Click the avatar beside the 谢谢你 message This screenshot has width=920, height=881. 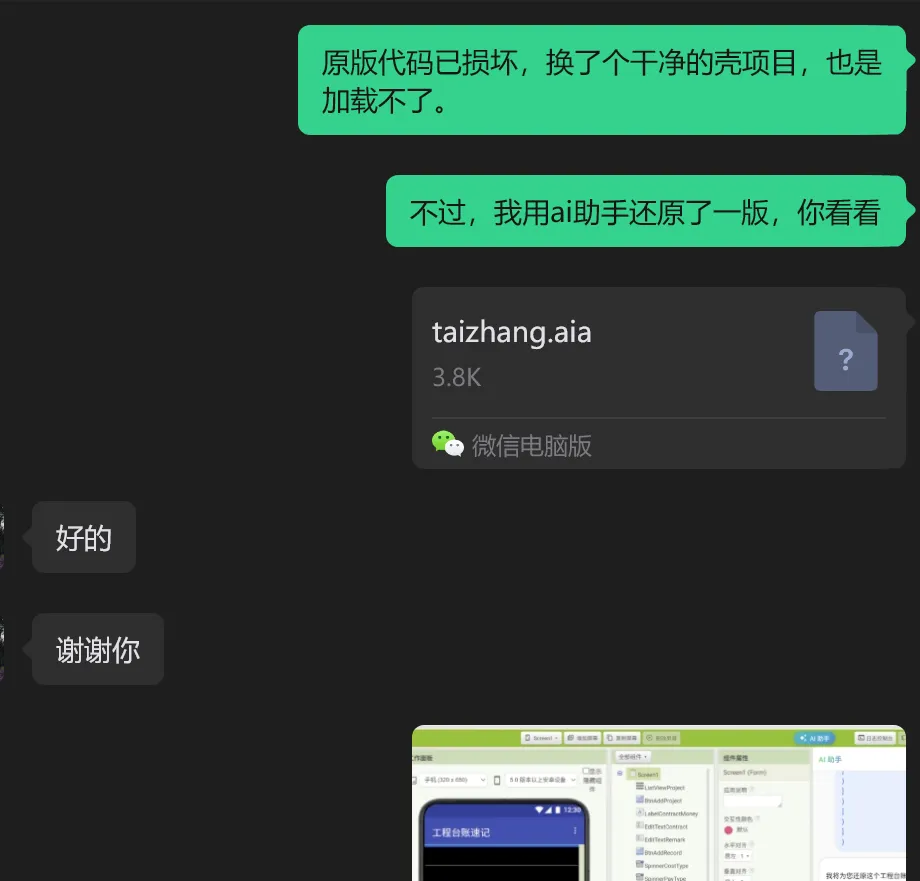click(2, 649)
